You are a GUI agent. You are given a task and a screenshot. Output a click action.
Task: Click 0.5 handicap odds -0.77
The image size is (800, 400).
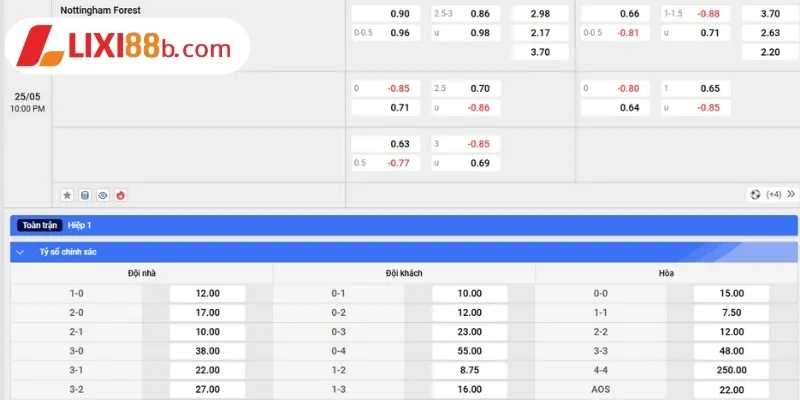386,163
